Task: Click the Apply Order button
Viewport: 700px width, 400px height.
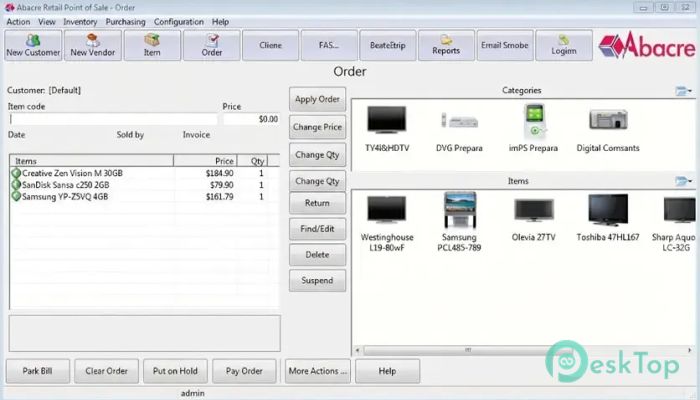Action: (x=317, y=99)
